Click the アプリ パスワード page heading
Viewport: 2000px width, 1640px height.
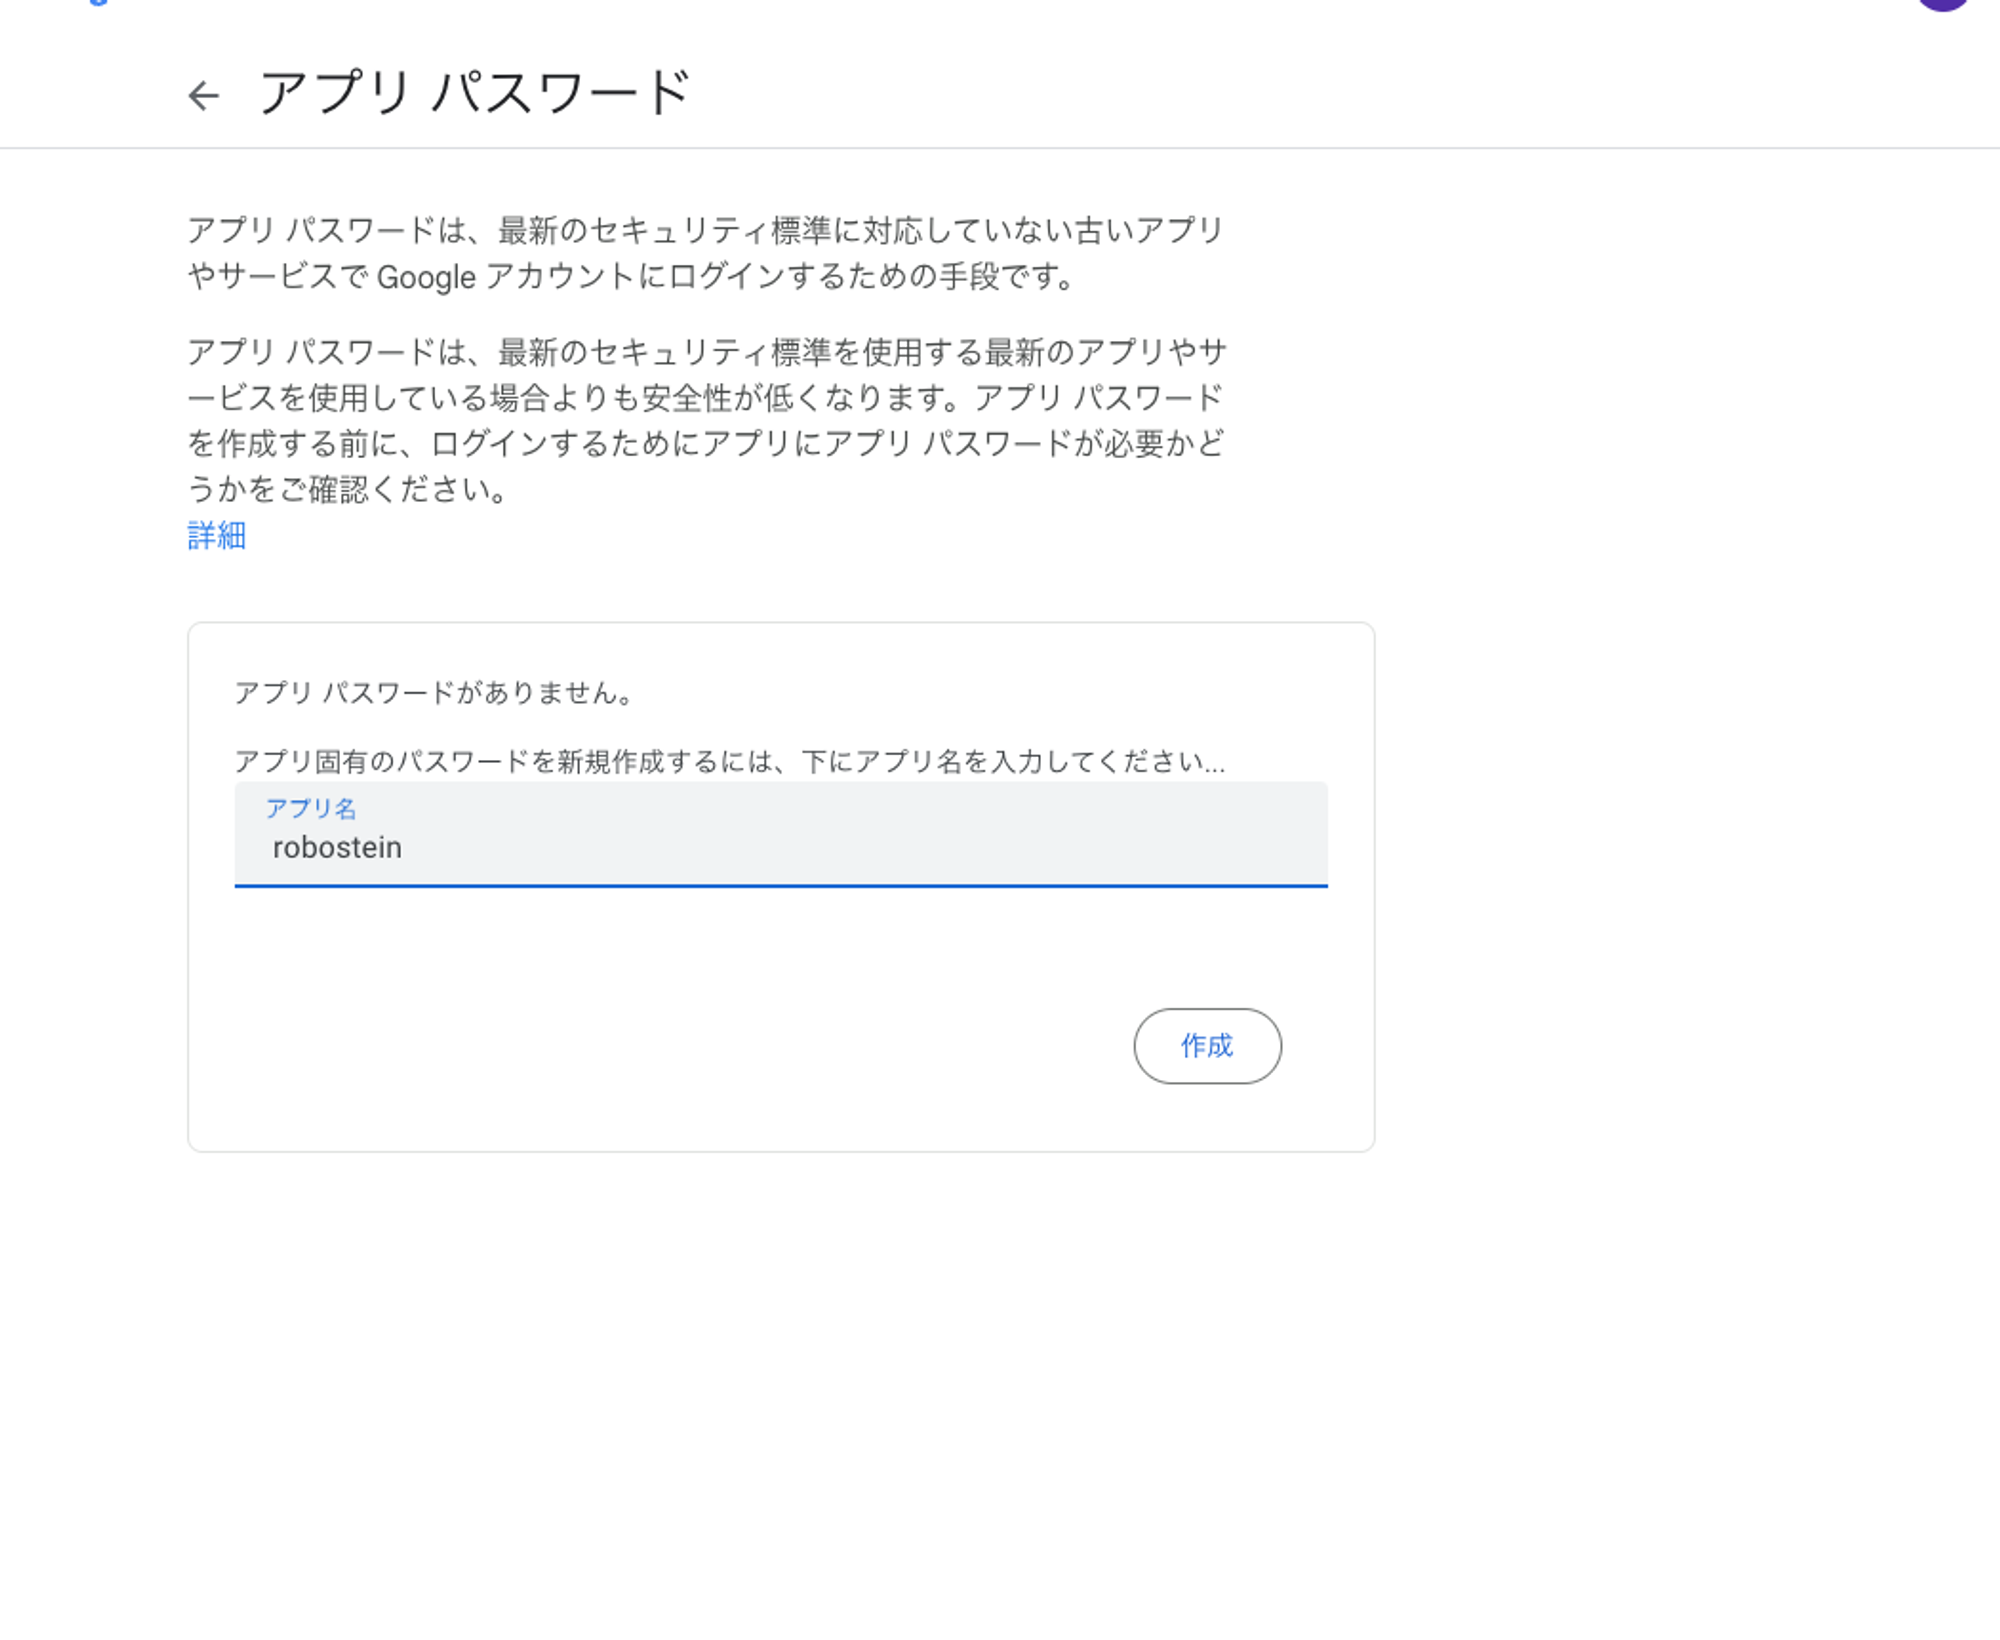point(474,93)
